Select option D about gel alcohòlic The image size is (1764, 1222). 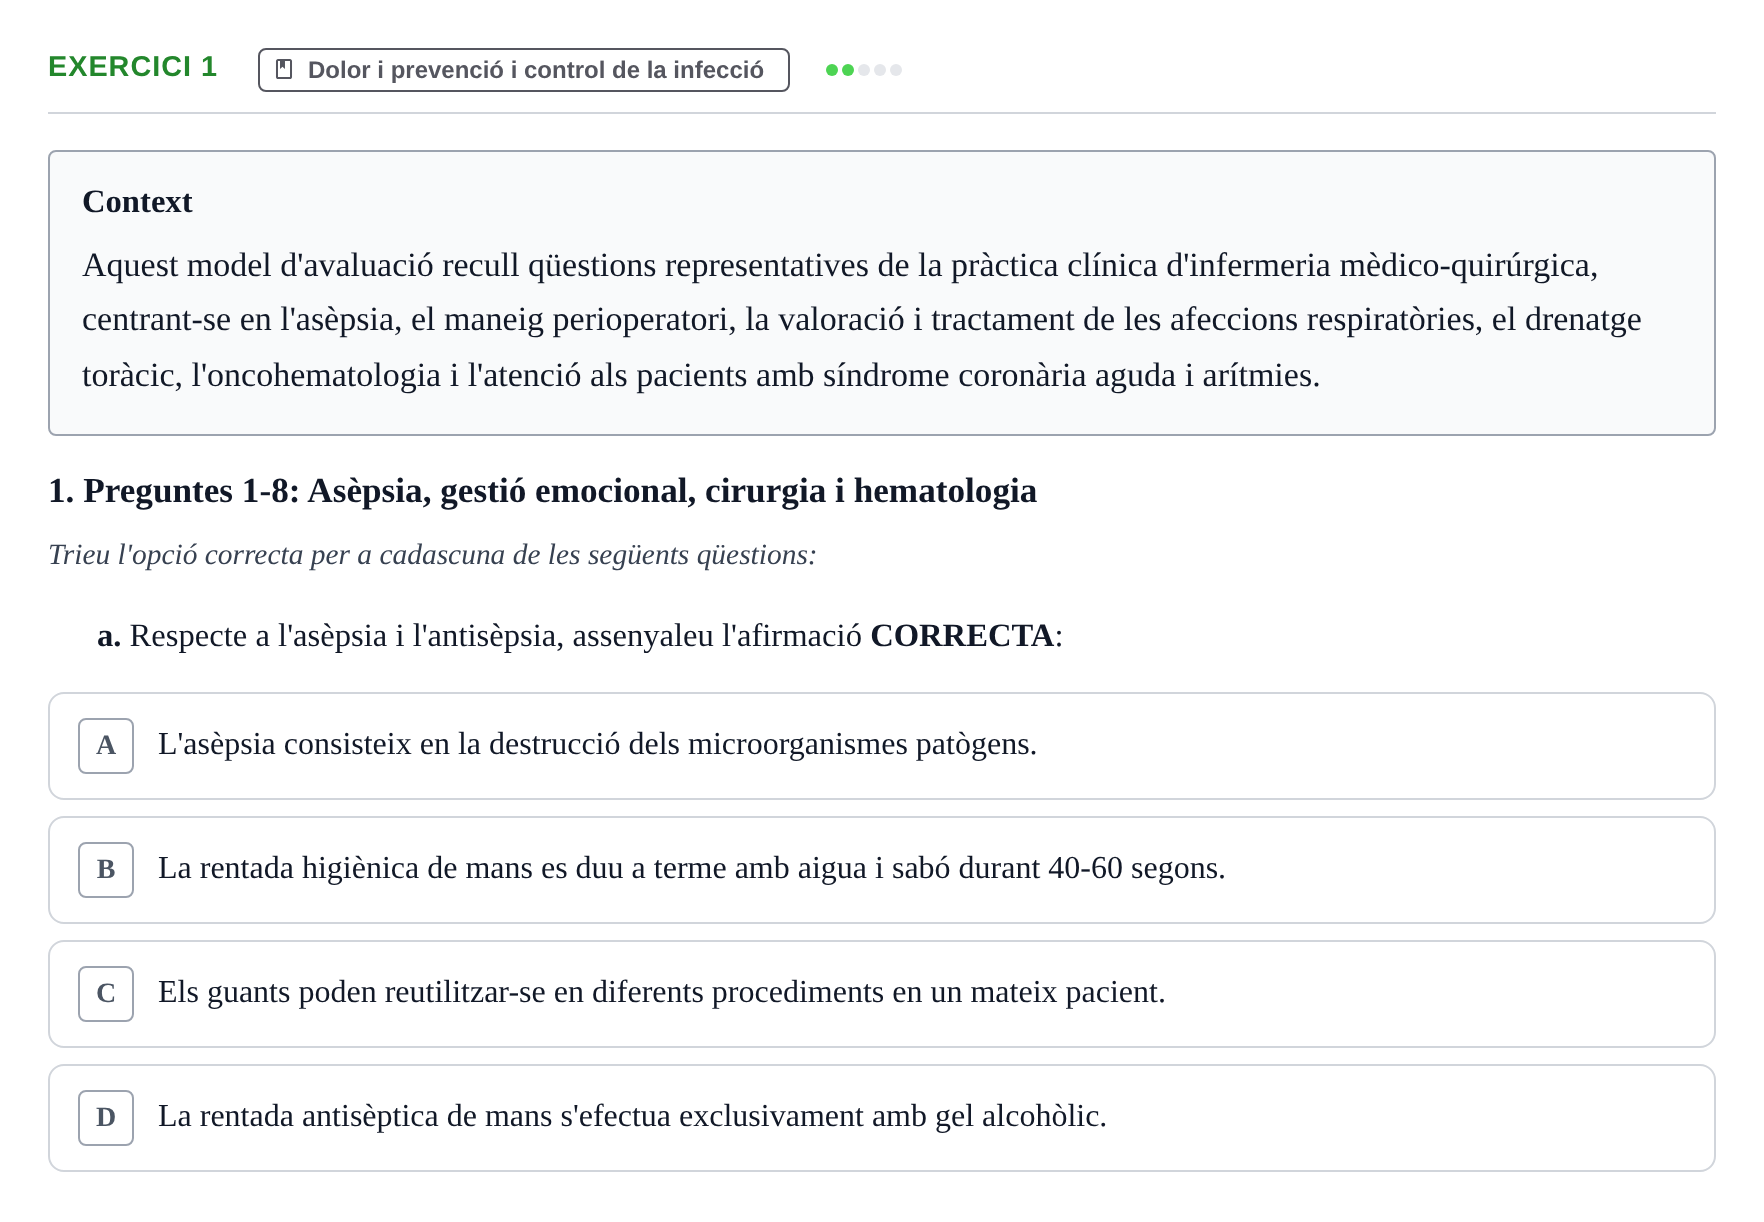(881, 1118)
